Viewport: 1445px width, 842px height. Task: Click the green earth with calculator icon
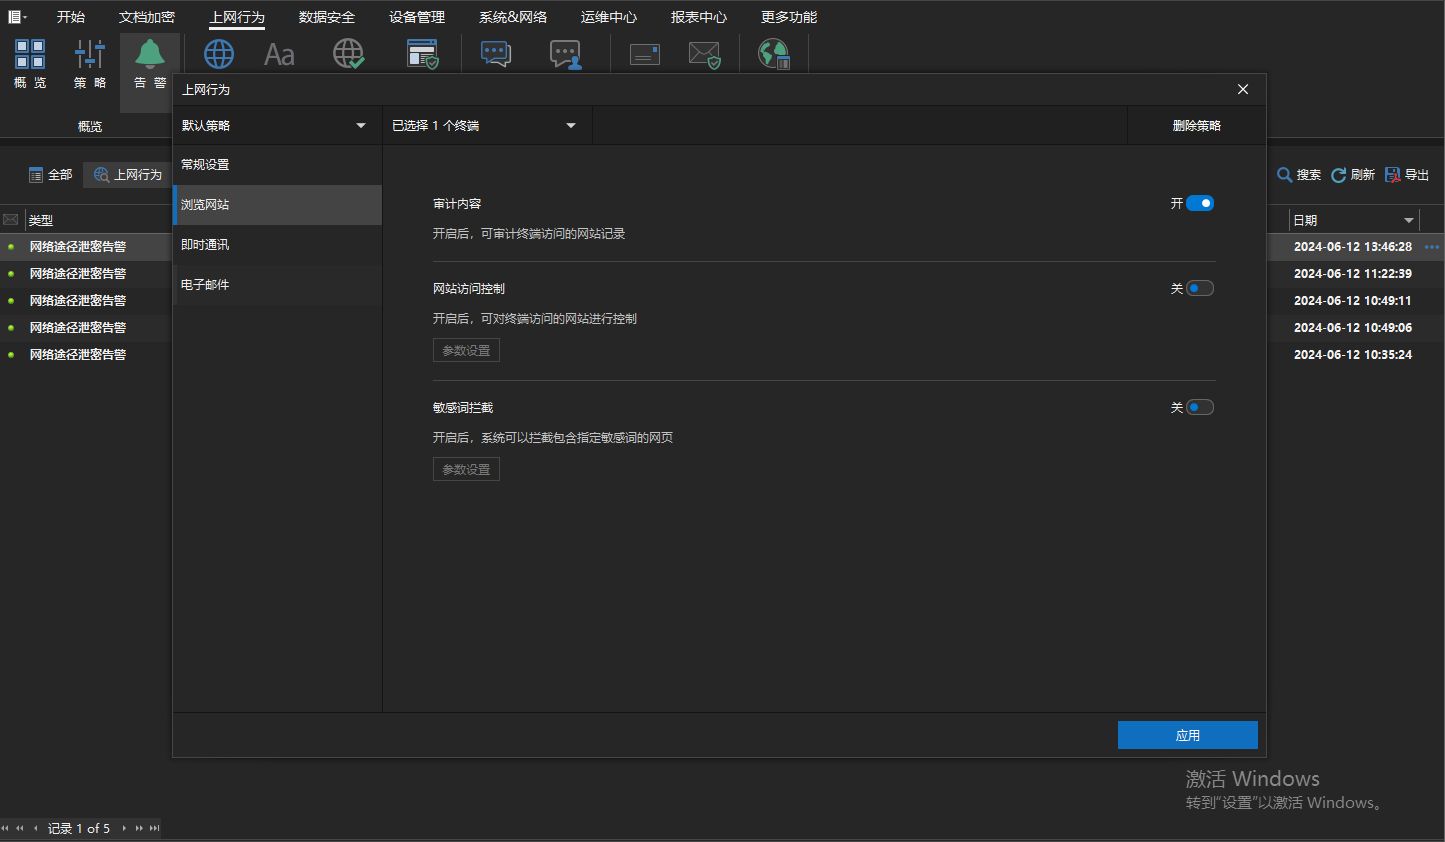click(775, 54)
